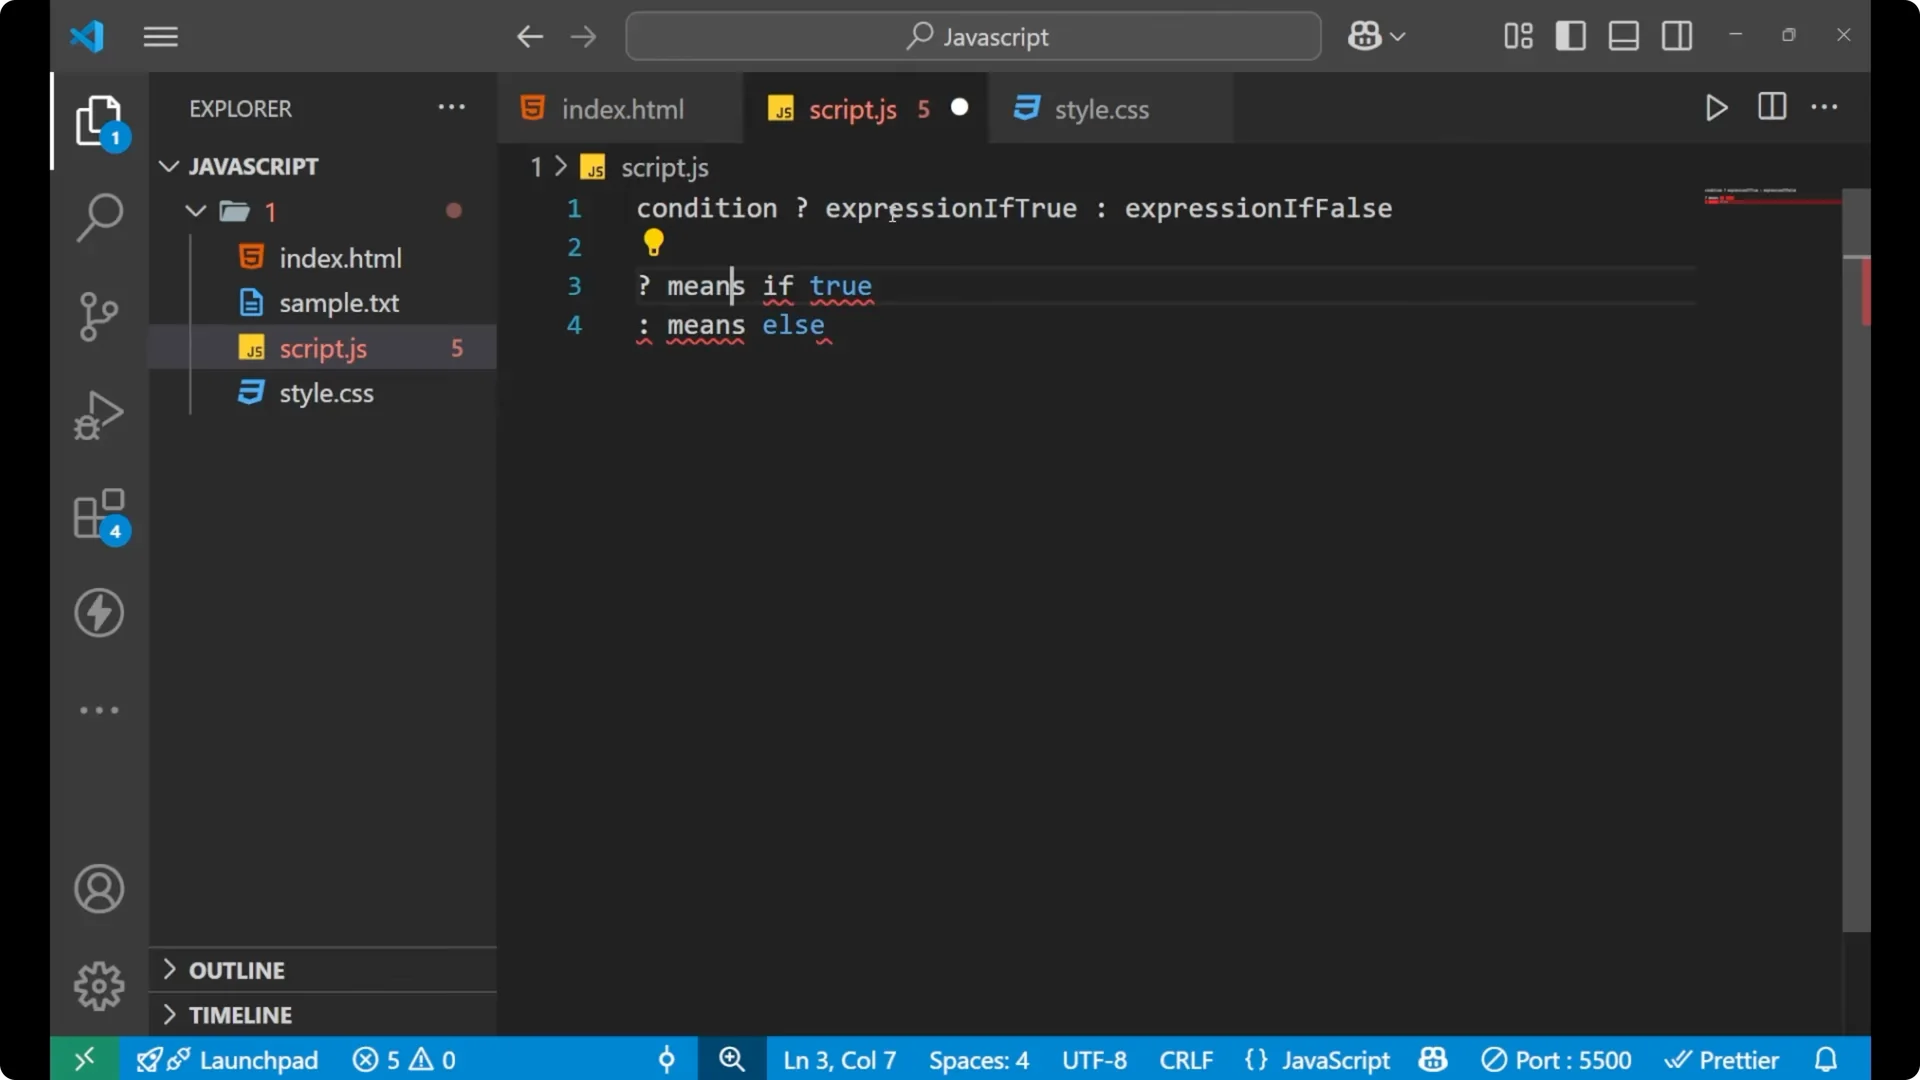Select the Search icon in activity bar
The image size is (1920, 1080).
pyautogui.click(x=99, y=216)
